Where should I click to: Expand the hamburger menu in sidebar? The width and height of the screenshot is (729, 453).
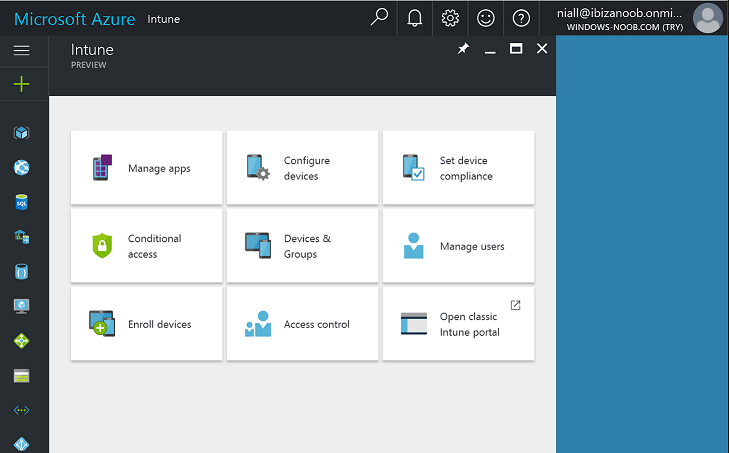pos(21,50)
